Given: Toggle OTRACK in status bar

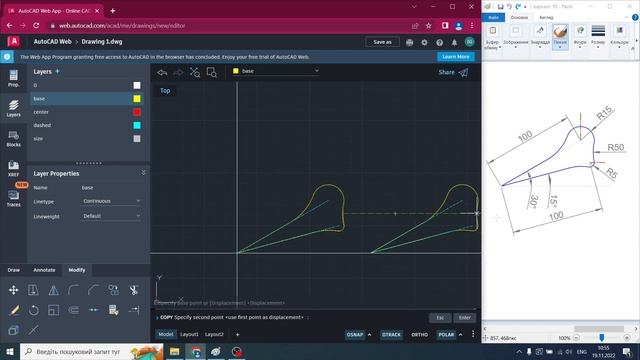Looking at the screenshot, I should (x=391, y=335).
